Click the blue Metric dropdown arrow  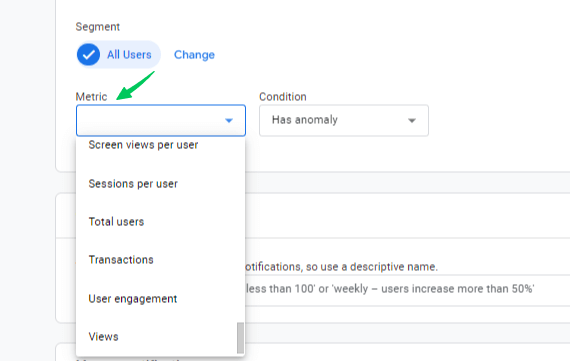point(229,120)
